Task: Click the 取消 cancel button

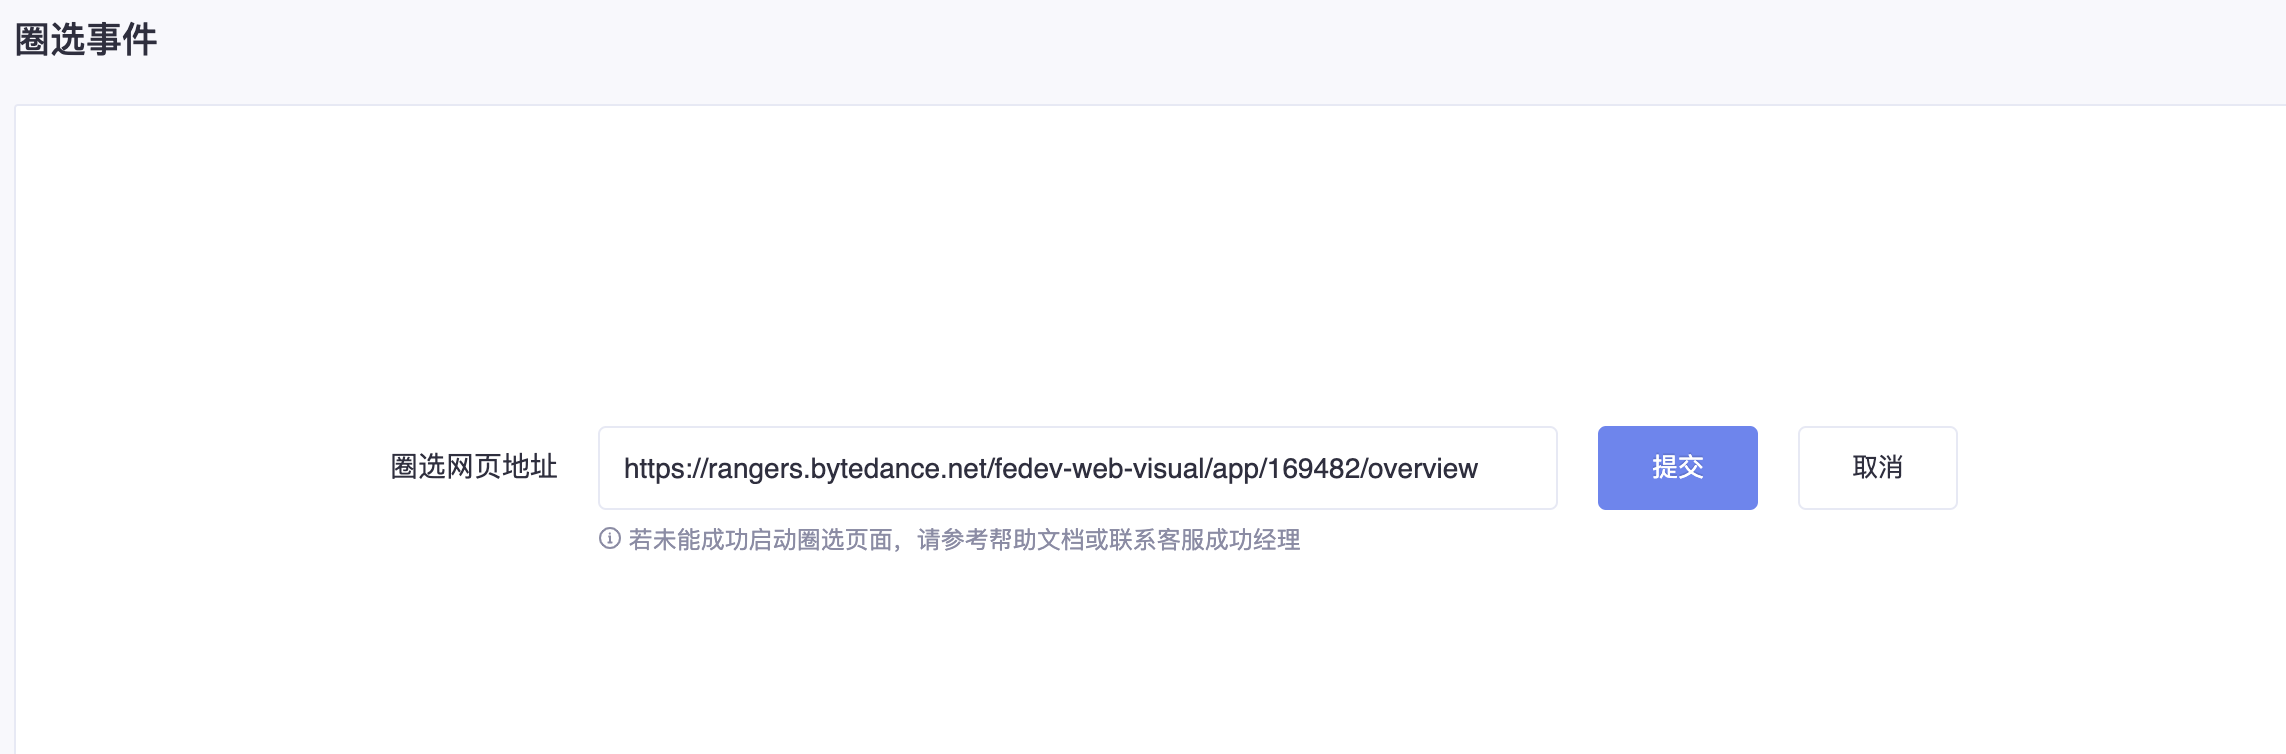Action: [1877, 468]
